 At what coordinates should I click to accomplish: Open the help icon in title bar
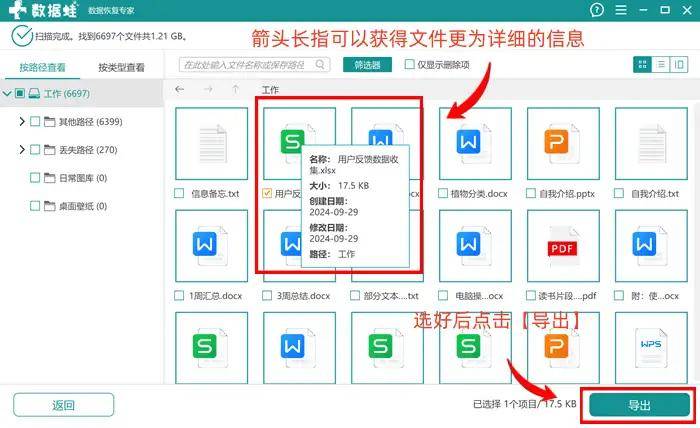point(597,10)
